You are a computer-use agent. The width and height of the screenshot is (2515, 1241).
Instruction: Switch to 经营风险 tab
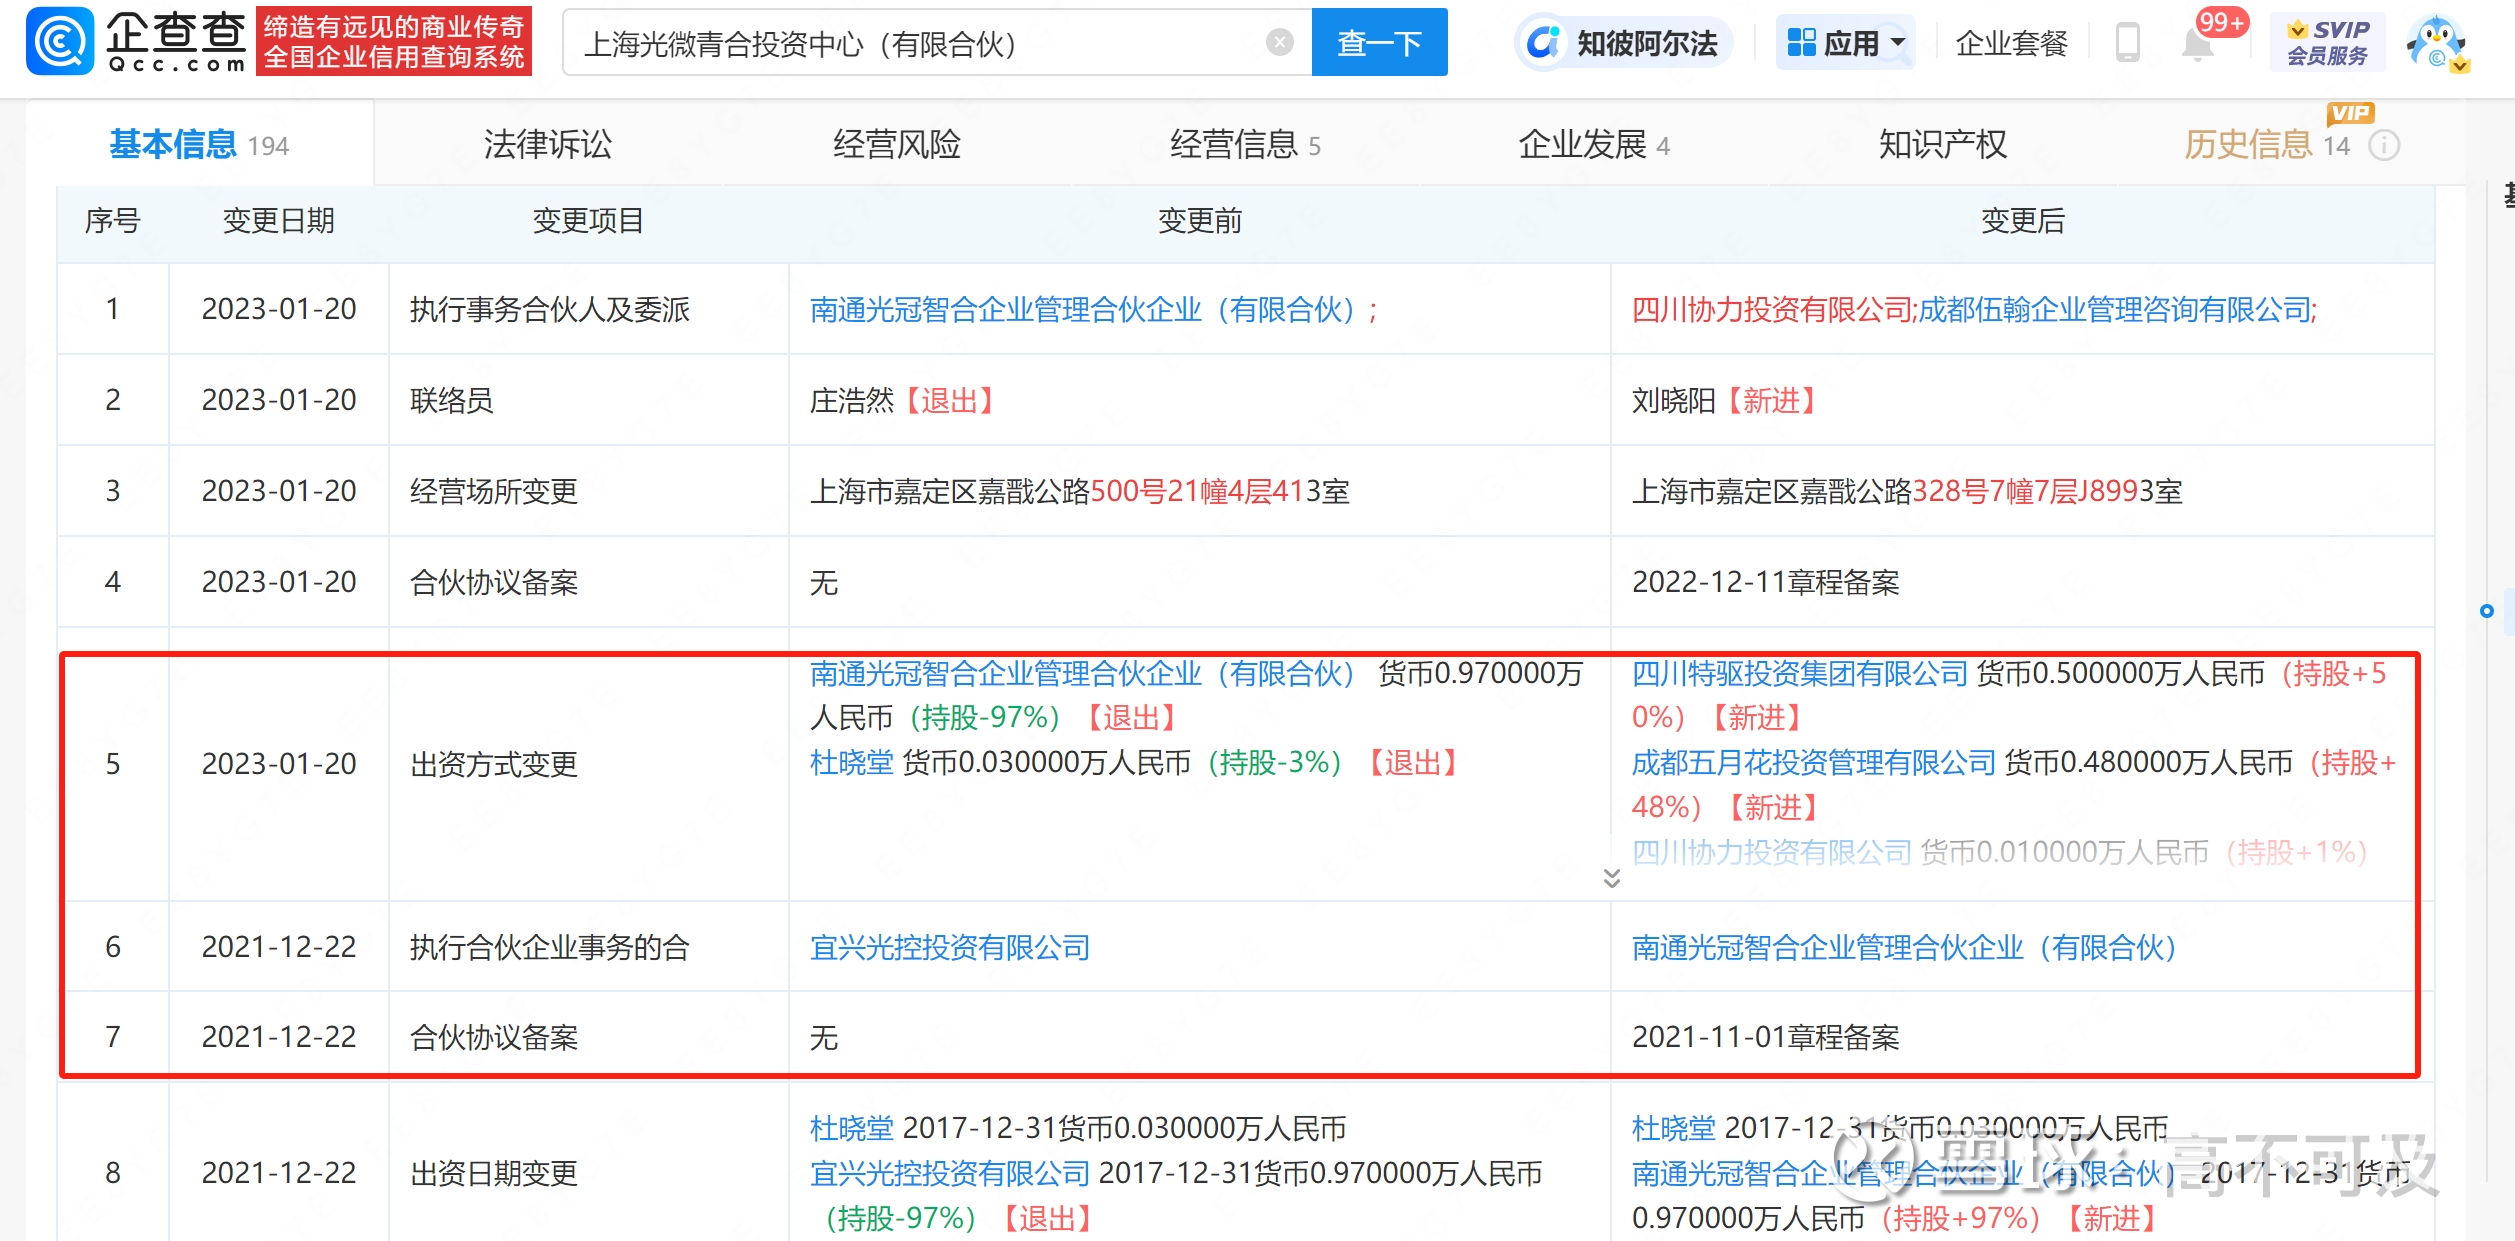(897, 145)
